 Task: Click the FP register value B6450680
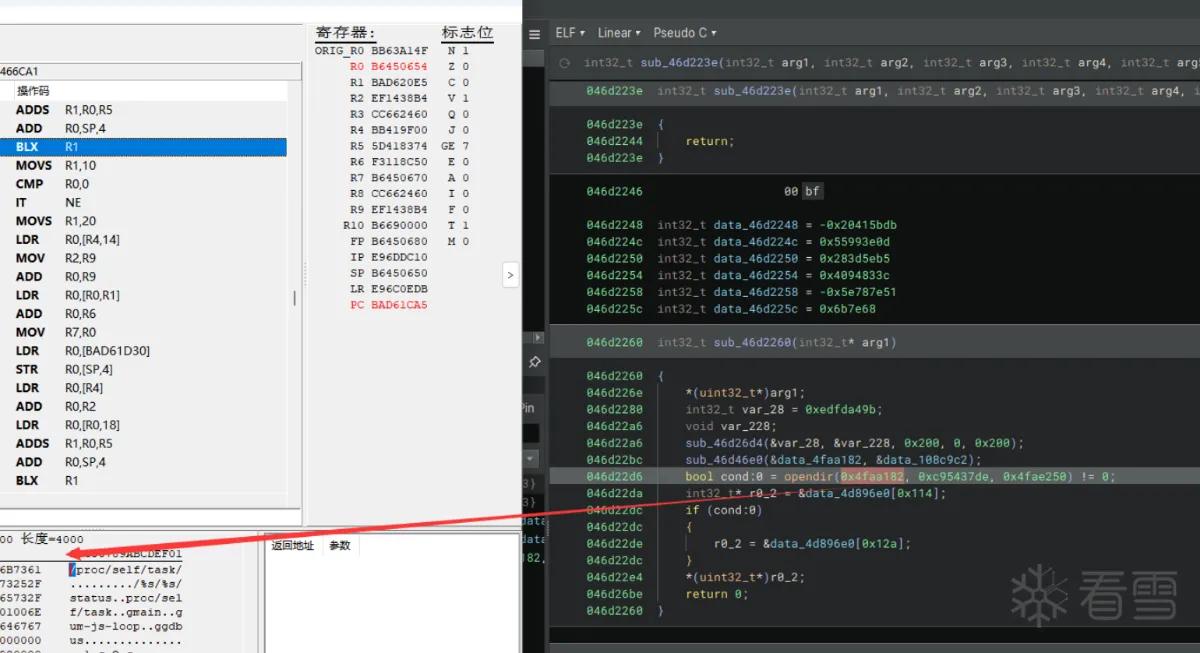tap(399, 241)
